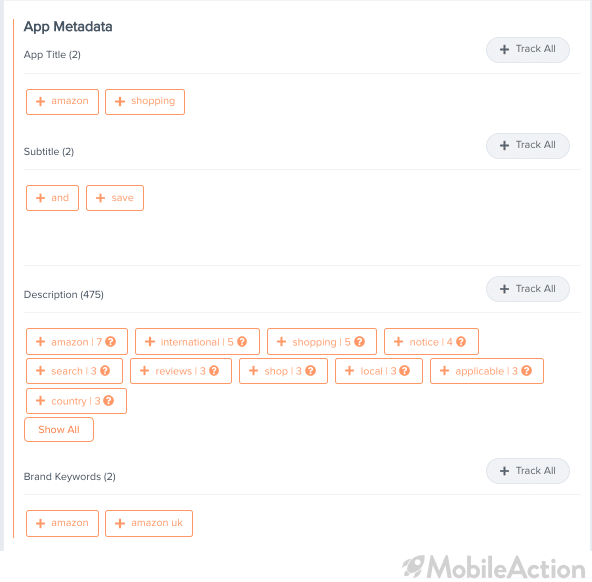
Task: Click the MobileAction logo
Action: (x=493, y=567)
